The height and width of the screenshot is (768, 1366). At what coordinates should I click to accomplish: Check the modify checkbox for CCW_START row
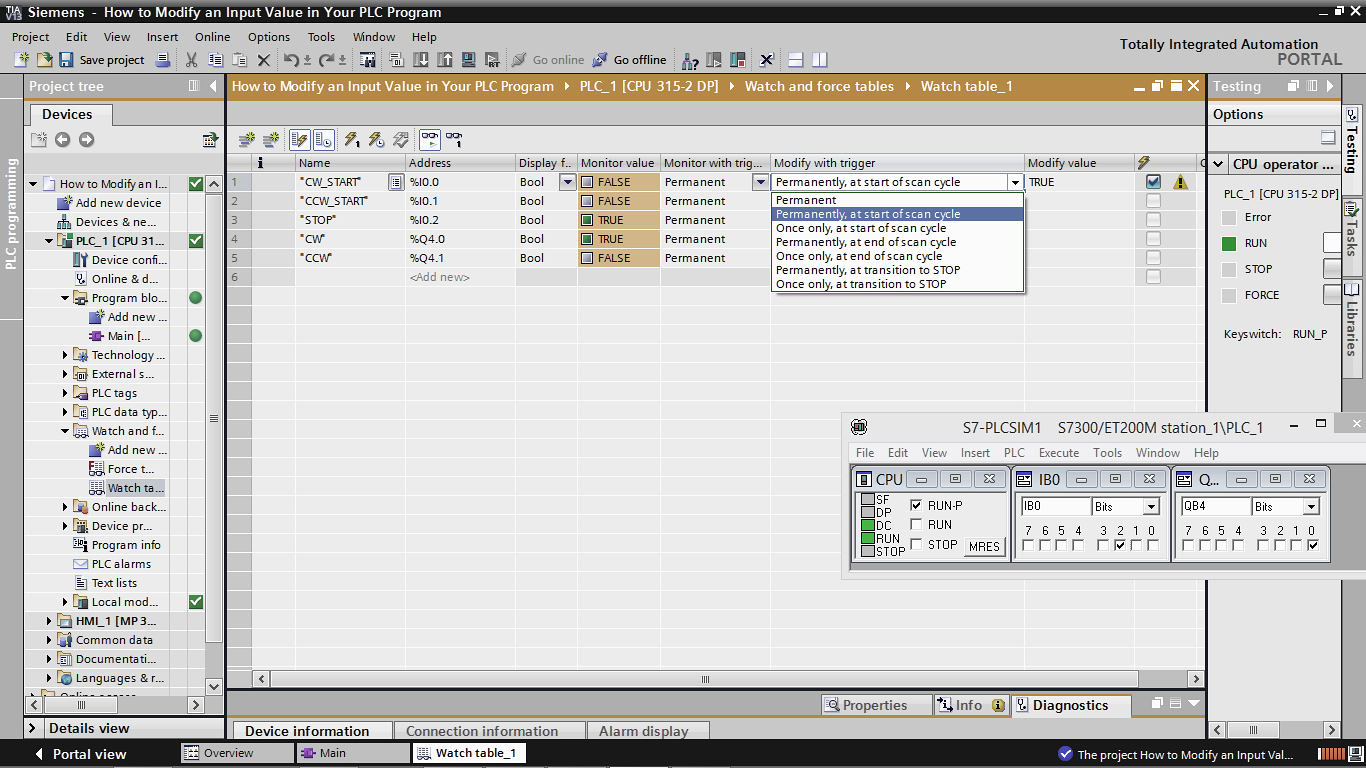[x=1153, y=201]
